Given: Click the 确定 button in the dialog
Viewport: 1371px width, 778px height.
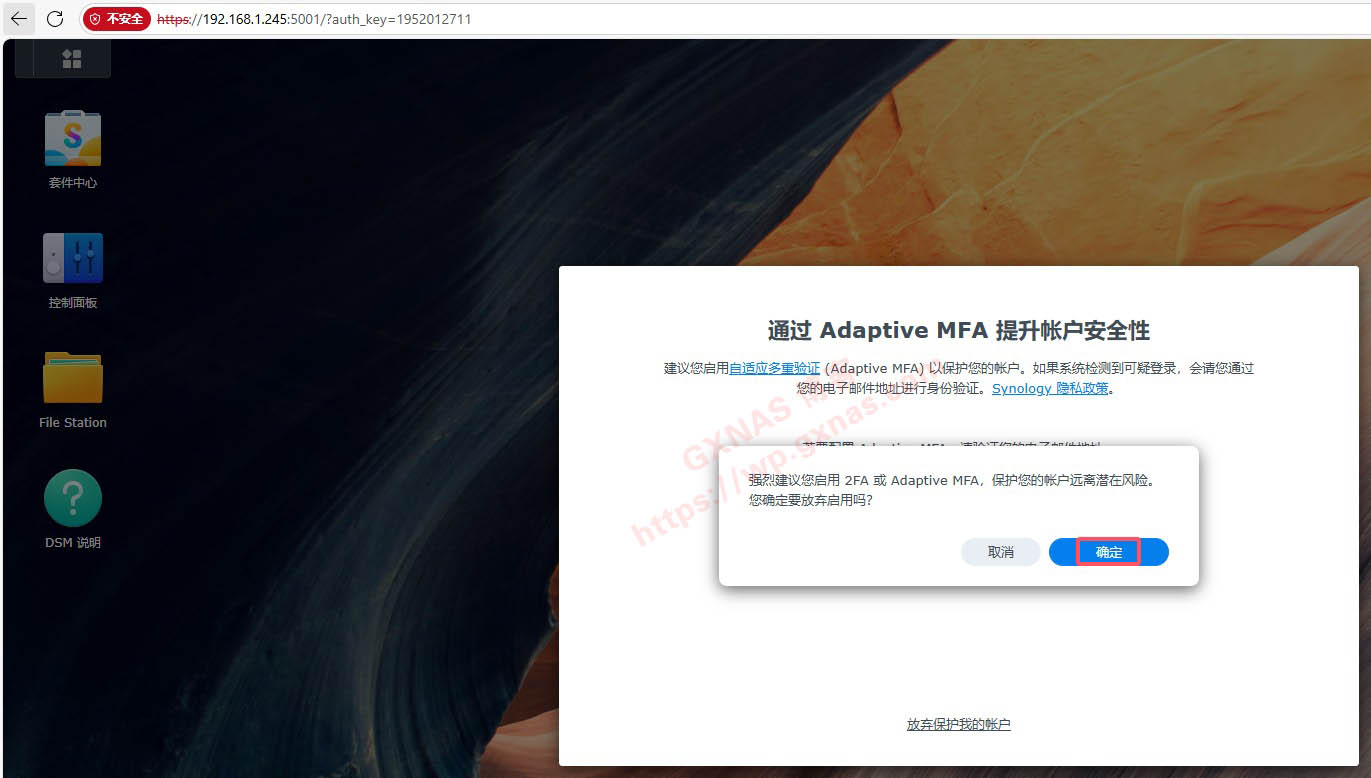Looking at the screenshot, I should pyautogui.click(x=1108, y=552).
